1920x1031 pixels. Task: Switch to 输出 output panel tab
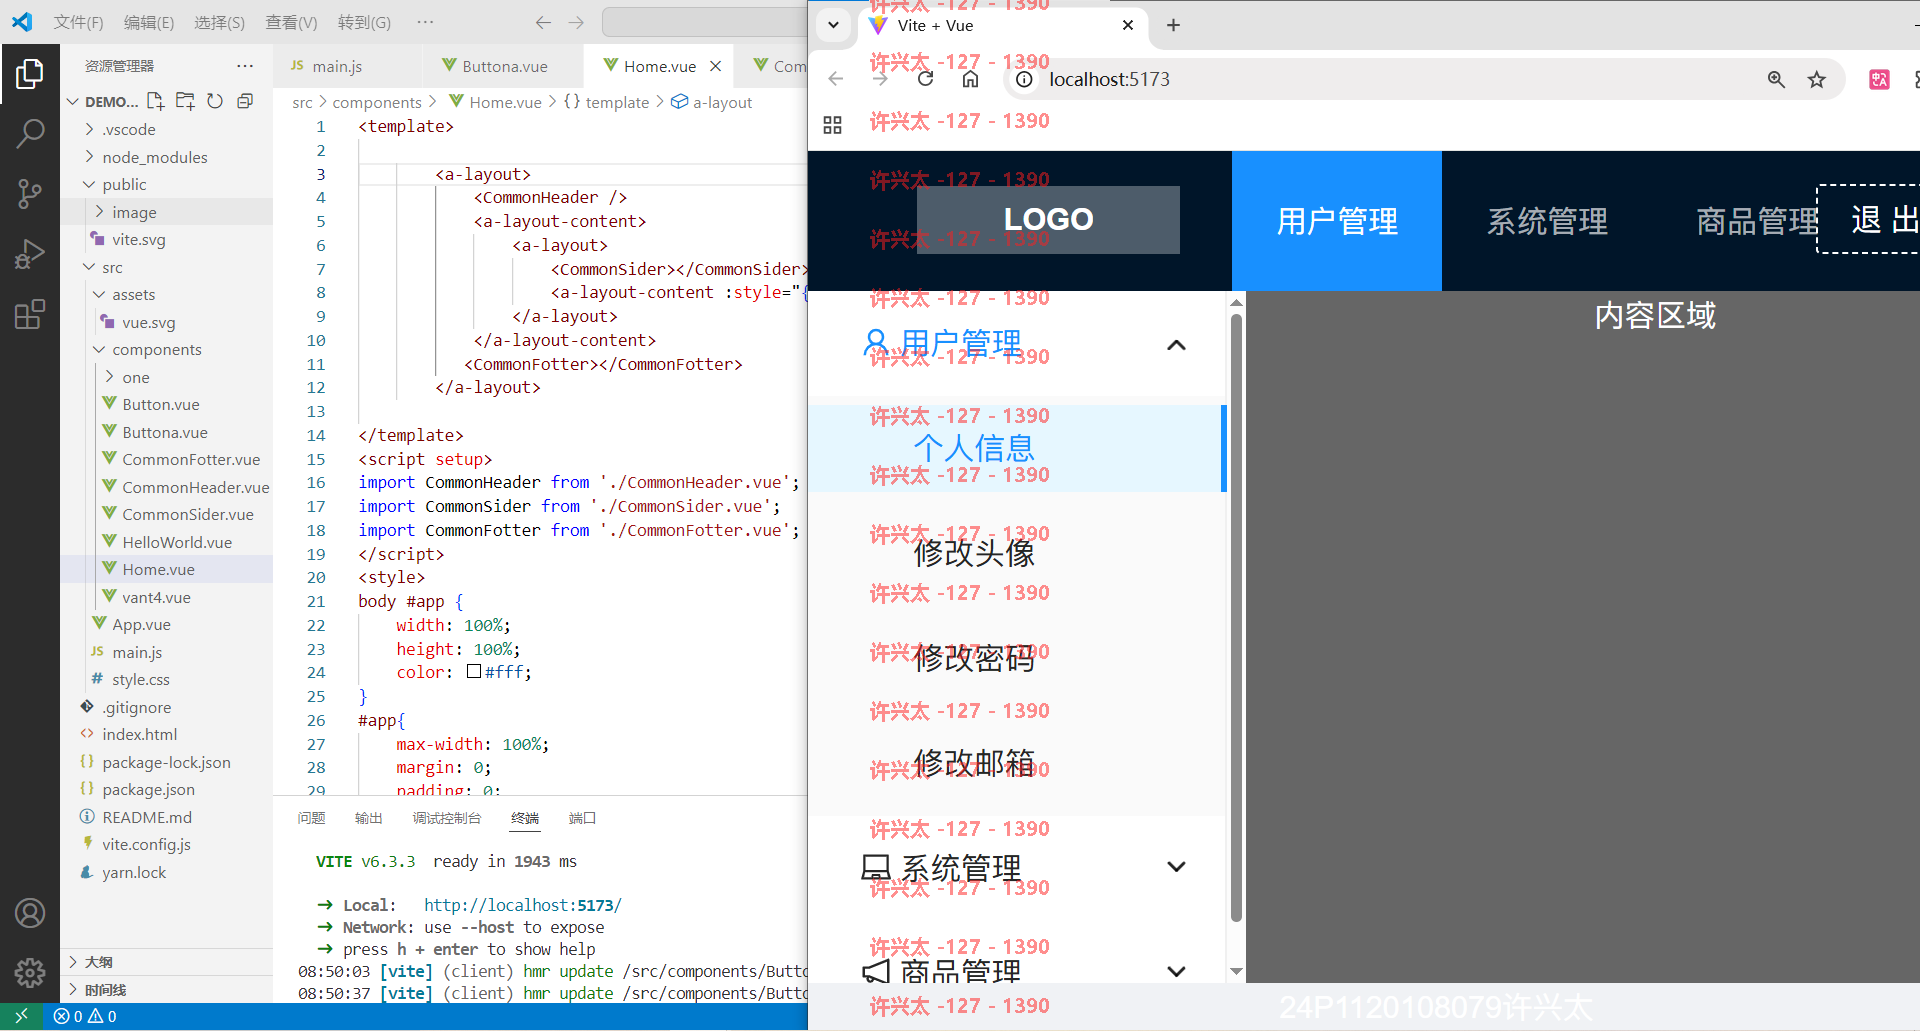coord(369,818)
